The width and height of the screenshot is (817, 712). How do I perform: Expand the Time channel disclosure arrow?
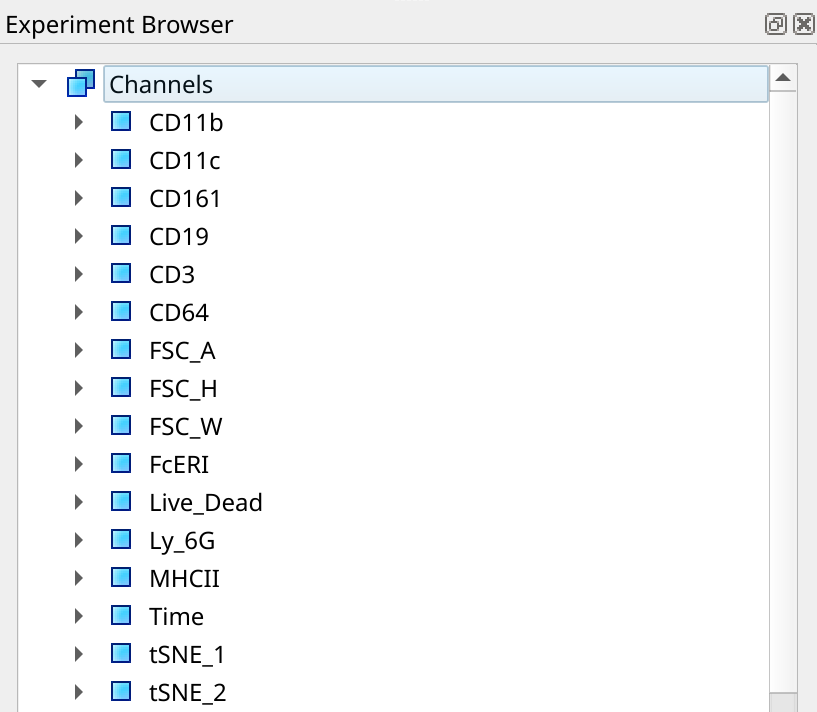(x=79, y=617)
